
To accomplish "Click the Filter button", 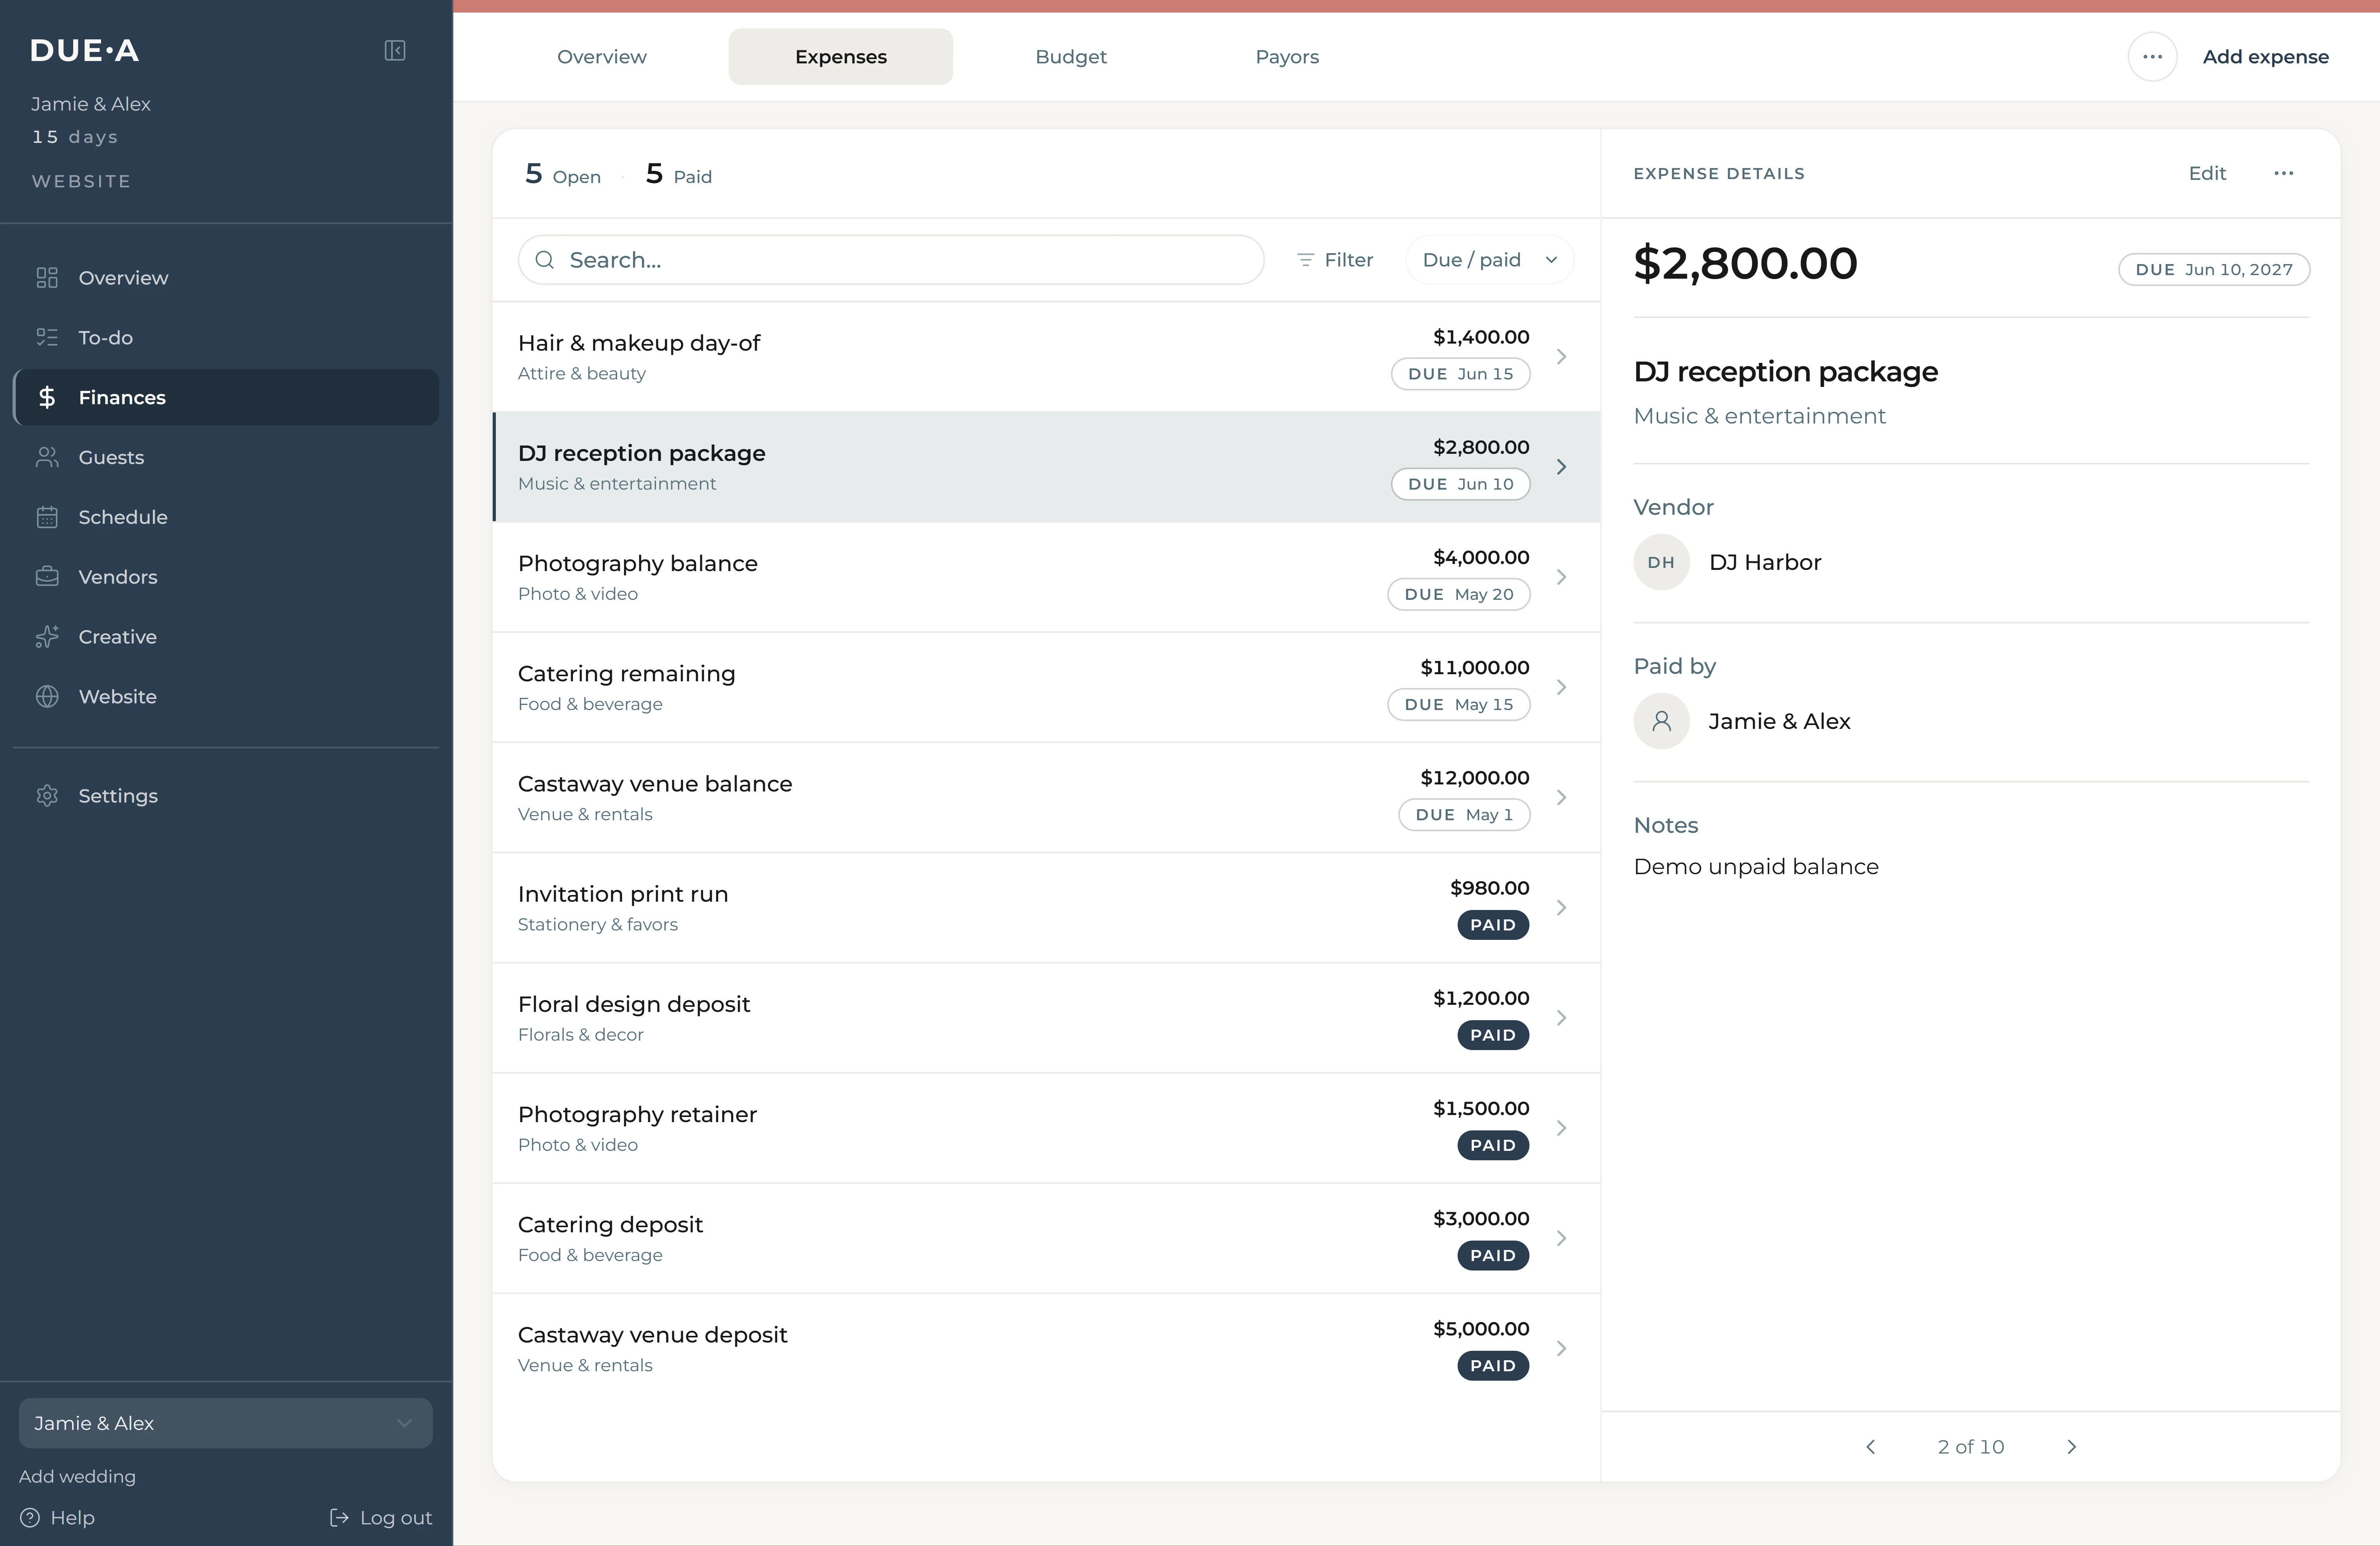I will pyautogui.click(x=1335, y=260).
